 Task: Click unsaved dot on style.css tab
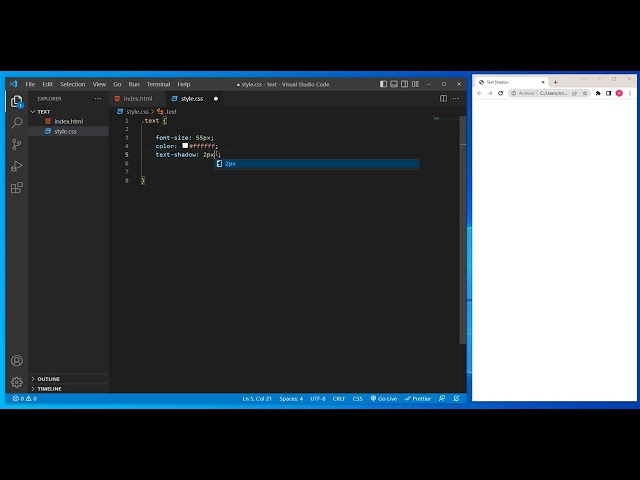[216, 98]
